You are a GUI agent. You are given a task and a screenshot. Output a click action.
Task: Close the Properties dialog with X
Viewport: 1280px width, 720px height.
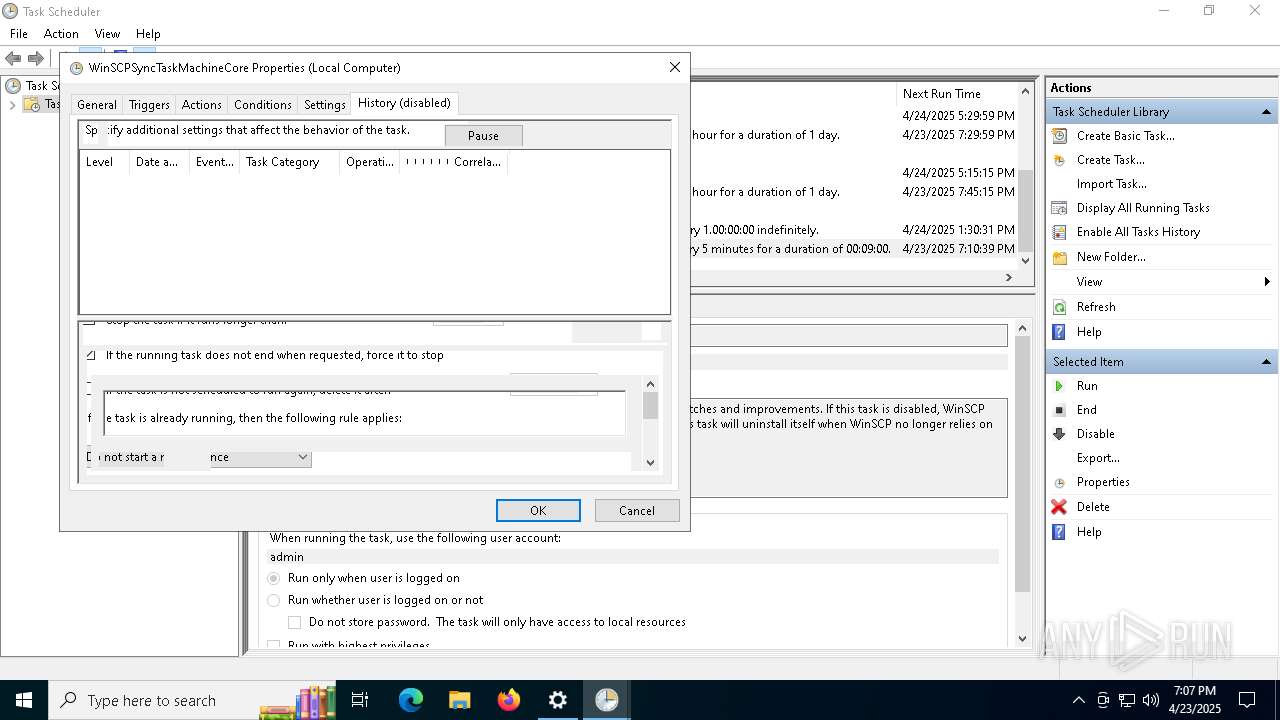(x=675, y=67)
